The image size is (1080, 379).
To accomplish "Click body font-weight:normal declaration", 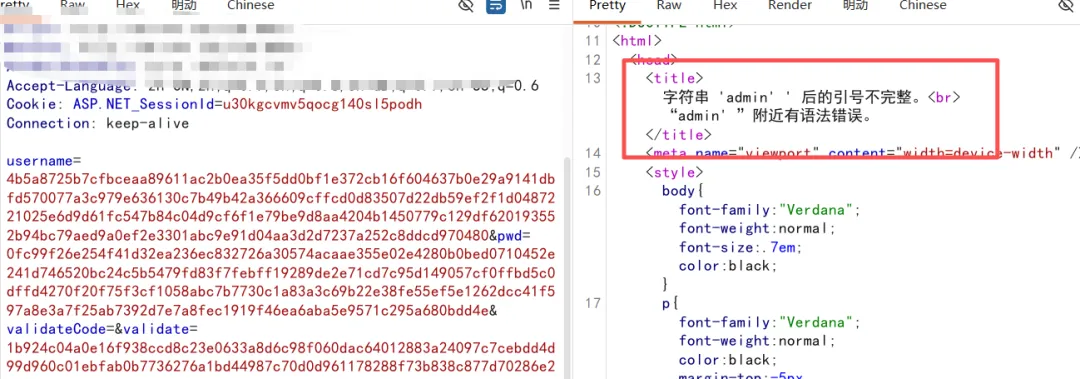I will click(x=758, y=228).
